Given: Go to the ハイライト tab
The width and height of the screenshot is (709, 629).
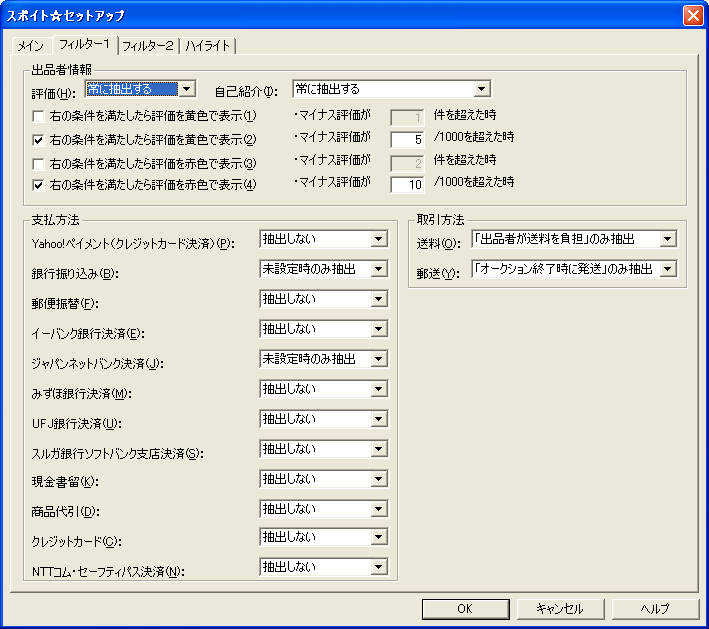Looking at the screenshot, I should click(208, 46).
